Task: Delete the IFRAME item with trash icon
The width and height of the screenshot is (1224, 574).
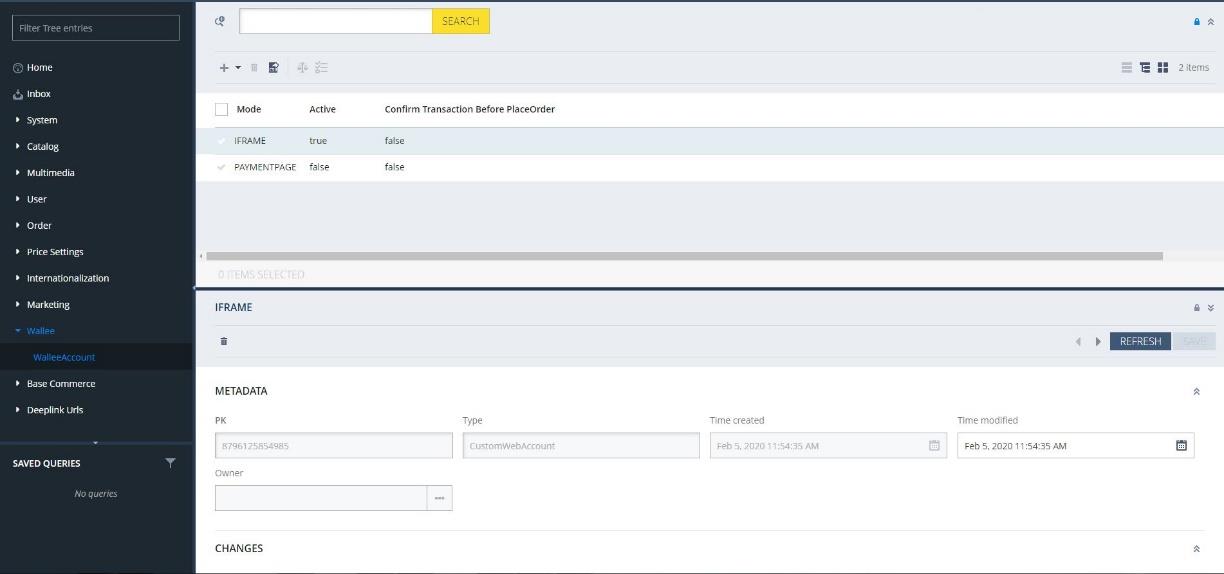Action: [x=224, y=341]
